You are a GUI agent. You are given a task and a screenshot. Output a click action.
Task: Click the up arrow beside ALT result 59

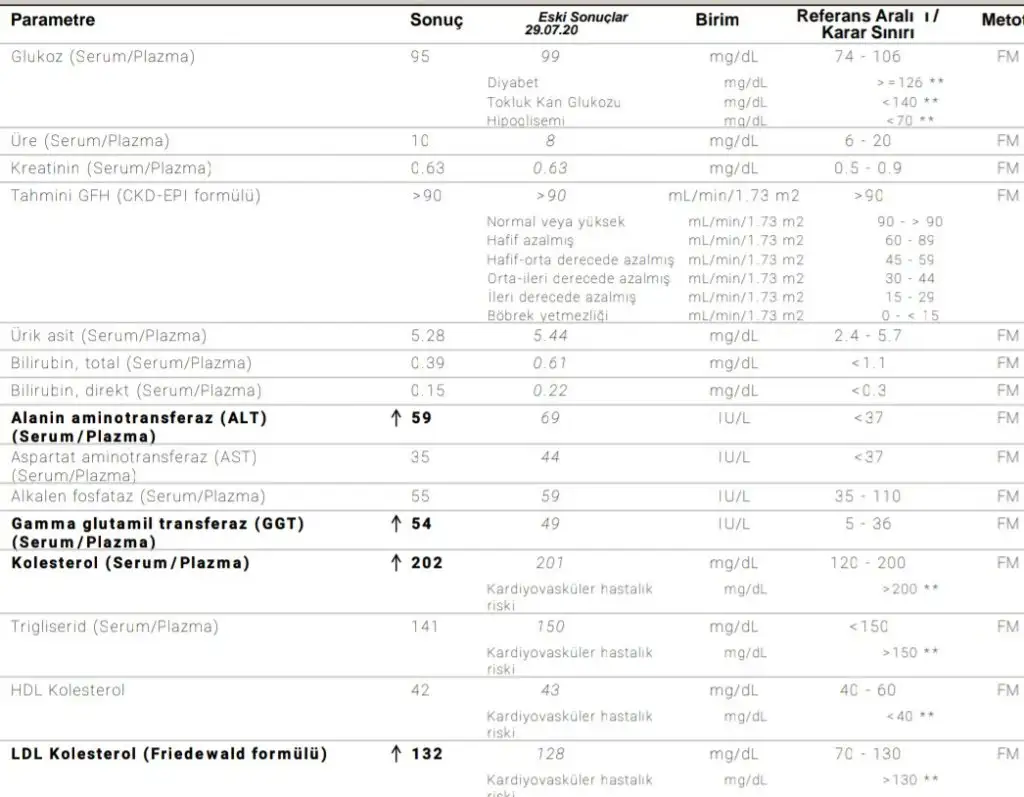pos(396,418)
